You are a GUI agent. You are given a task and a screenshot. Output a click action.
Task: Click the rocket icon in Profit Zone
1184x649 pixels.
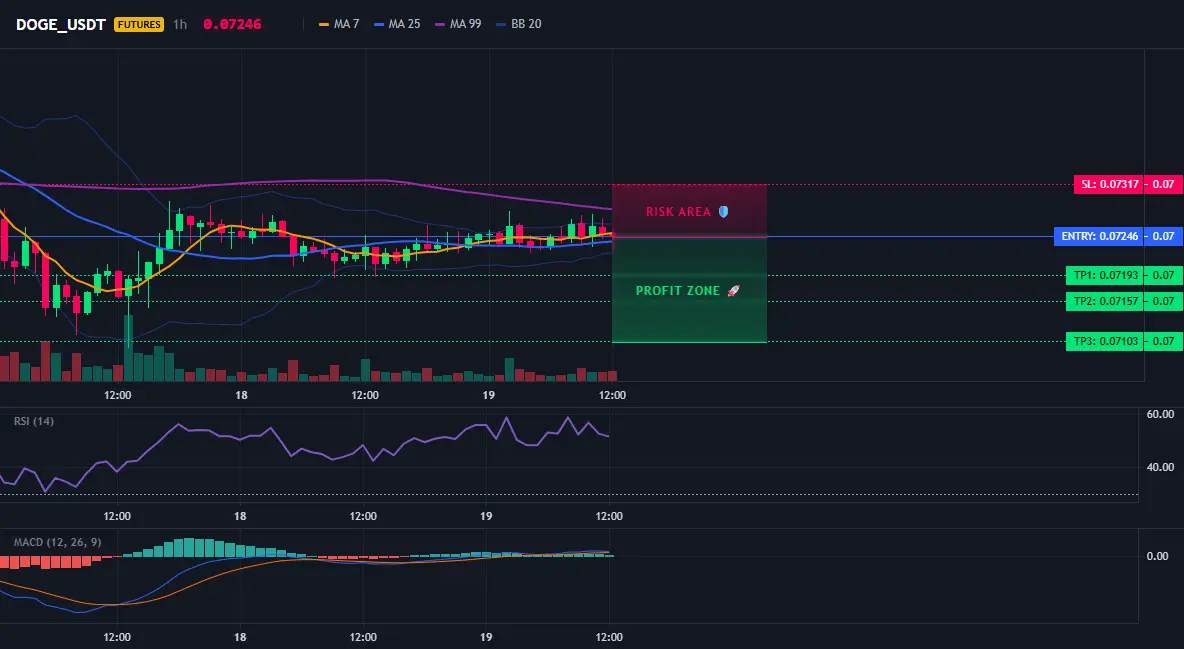pos(733,291)
